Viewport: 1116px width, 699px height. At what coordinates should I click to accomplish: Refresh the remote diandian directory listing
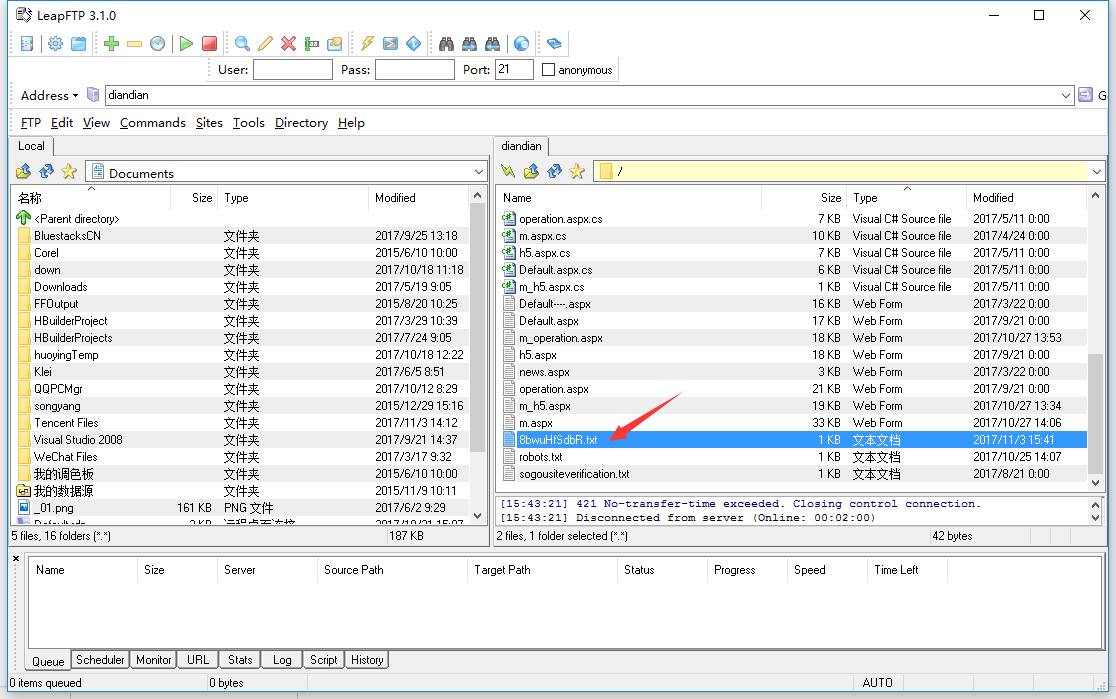[554, 171]
